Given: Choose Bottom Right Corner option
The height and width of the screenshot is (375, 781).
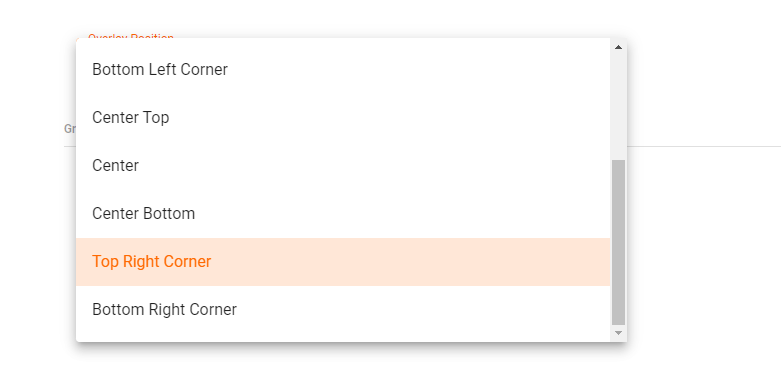Looking at the screenshot, I should pos(343,310).
